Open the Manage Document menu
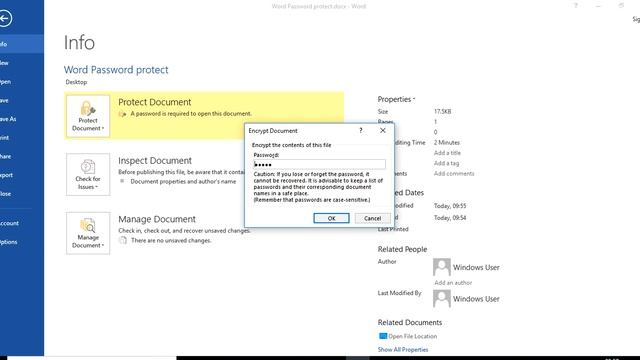640x360 pixels. point(88,233)
